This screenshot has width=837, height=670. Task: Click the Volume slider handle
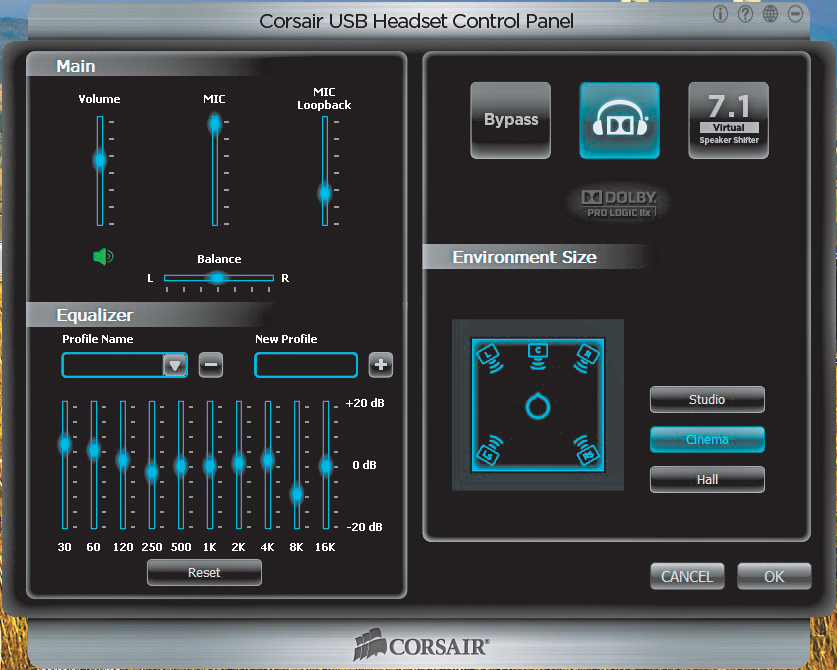tap(100, 159)
